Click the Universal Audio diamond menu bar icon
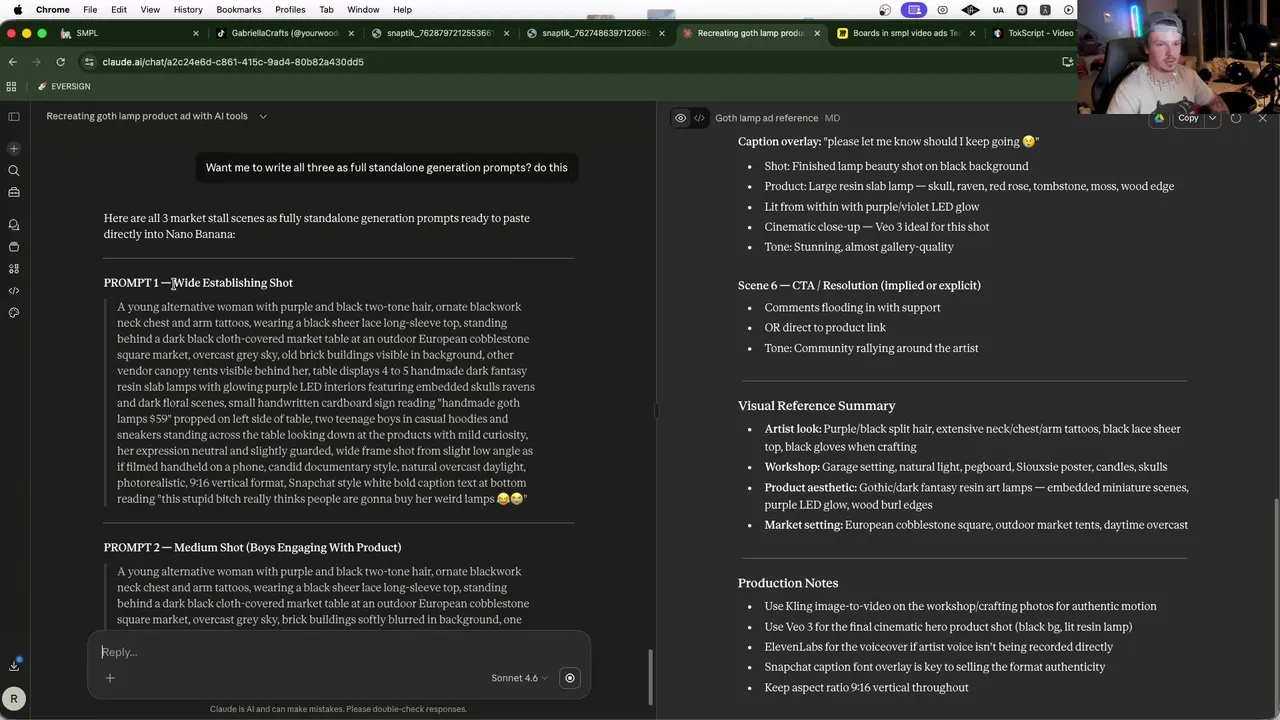1280x720 pixels. (970, 9)
